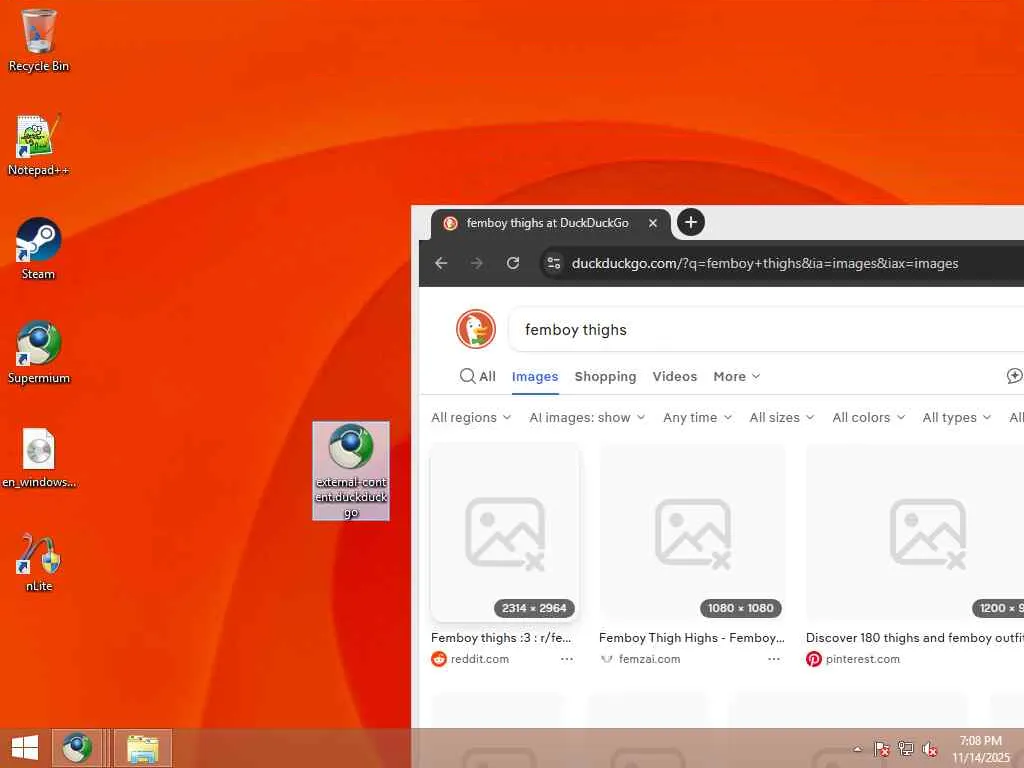Click the browser forward arrow
The image size is (1024, 768).
477,263
